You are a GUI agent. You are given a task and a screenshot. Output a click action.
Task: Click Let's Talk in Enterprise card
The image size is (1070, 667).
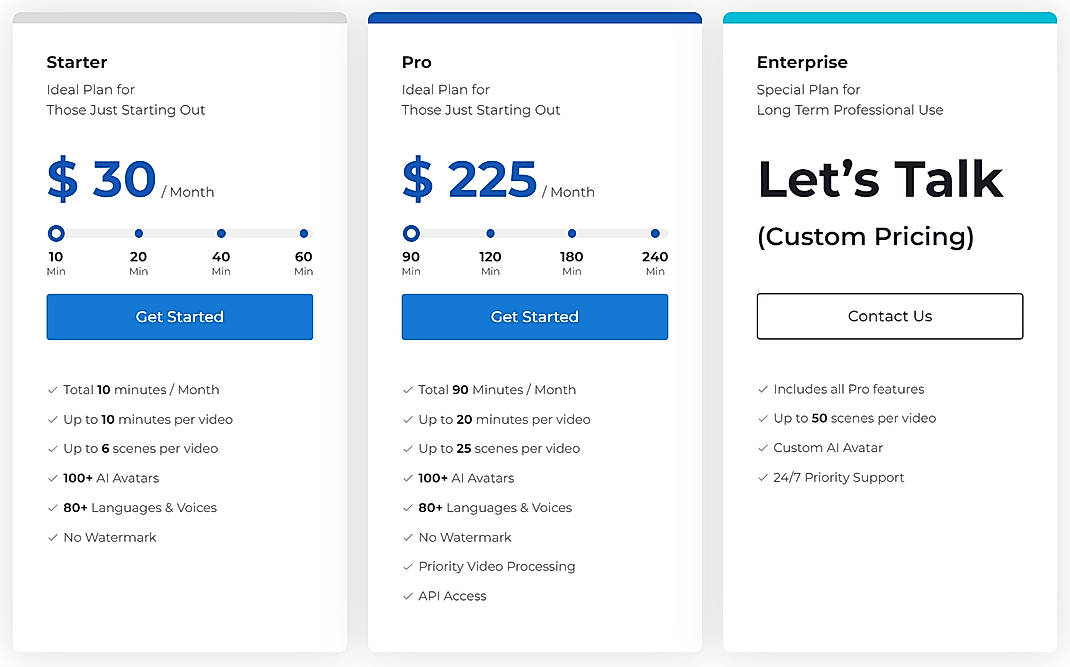(x=880, y=179)
